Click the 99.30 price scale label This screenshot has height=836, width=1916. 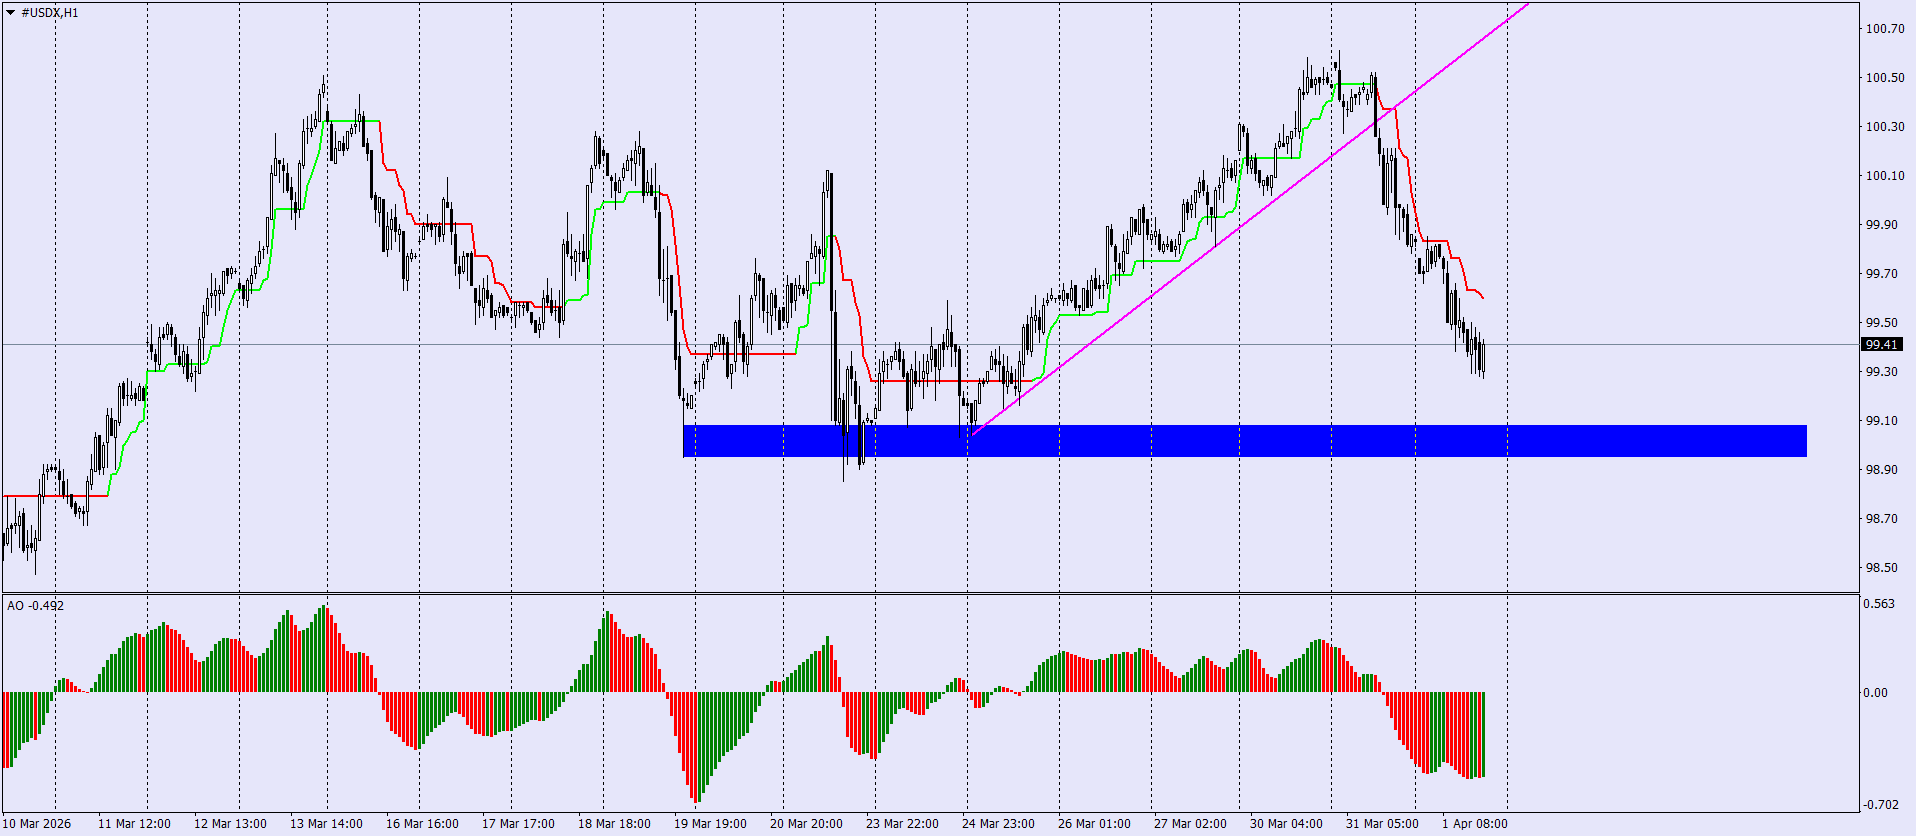click(x=1882, y=372)
